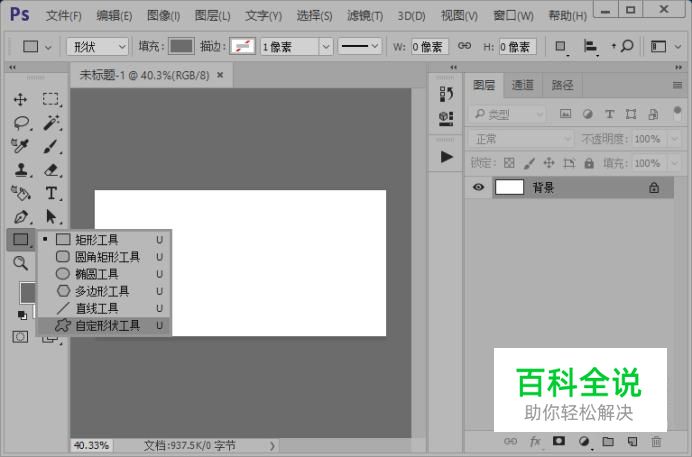692x457 pixels.
Task: Hide the 背景 layer eye icon
Action: pos(478,187)
